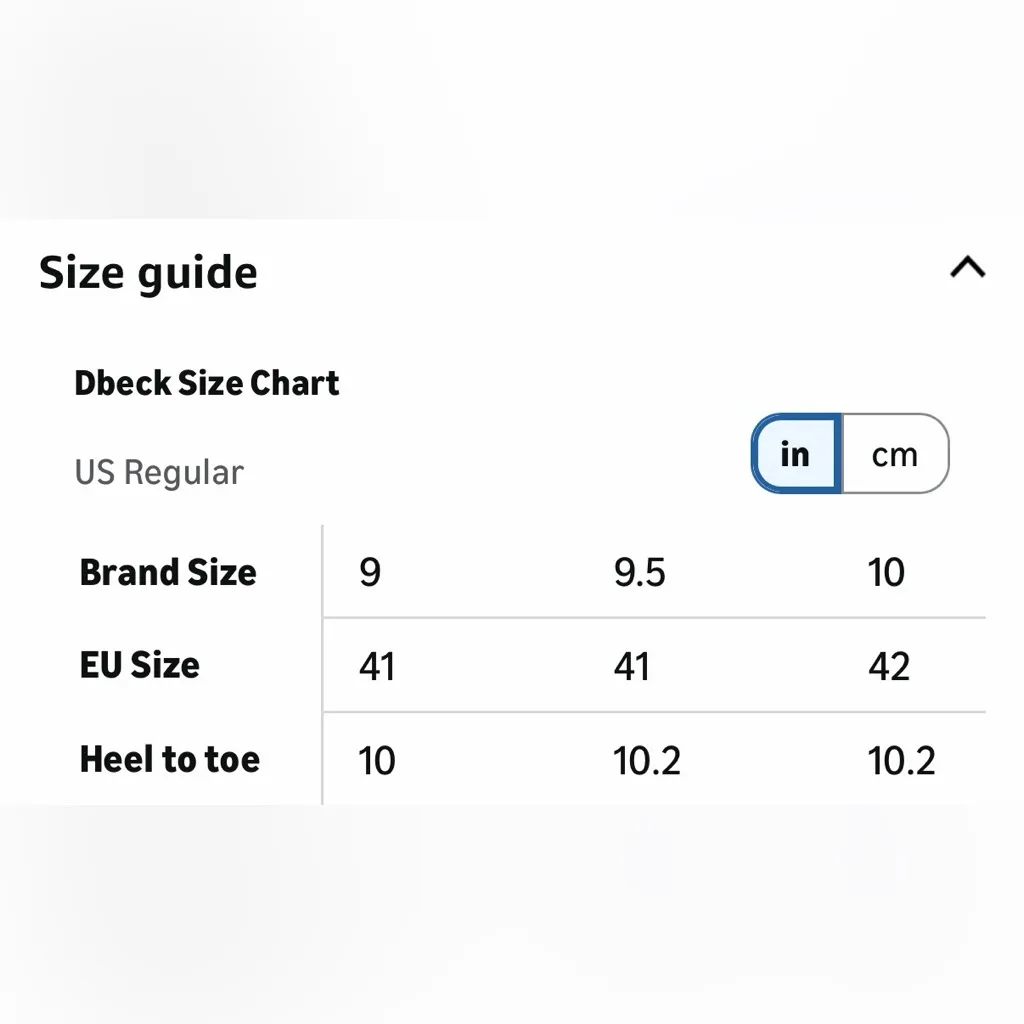The height and width of the screenshot is (1024, 1024).
Task: Click EU size 41 under brand 9
Action: pyautogui.click(x=377, y=666)
